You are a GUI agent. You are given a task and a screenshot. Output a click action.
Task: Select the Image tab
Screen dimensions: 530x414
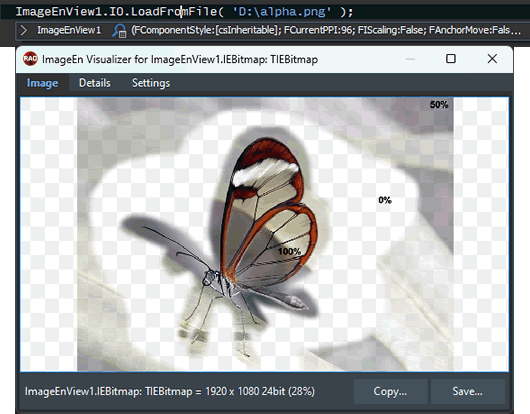point(42,83)
